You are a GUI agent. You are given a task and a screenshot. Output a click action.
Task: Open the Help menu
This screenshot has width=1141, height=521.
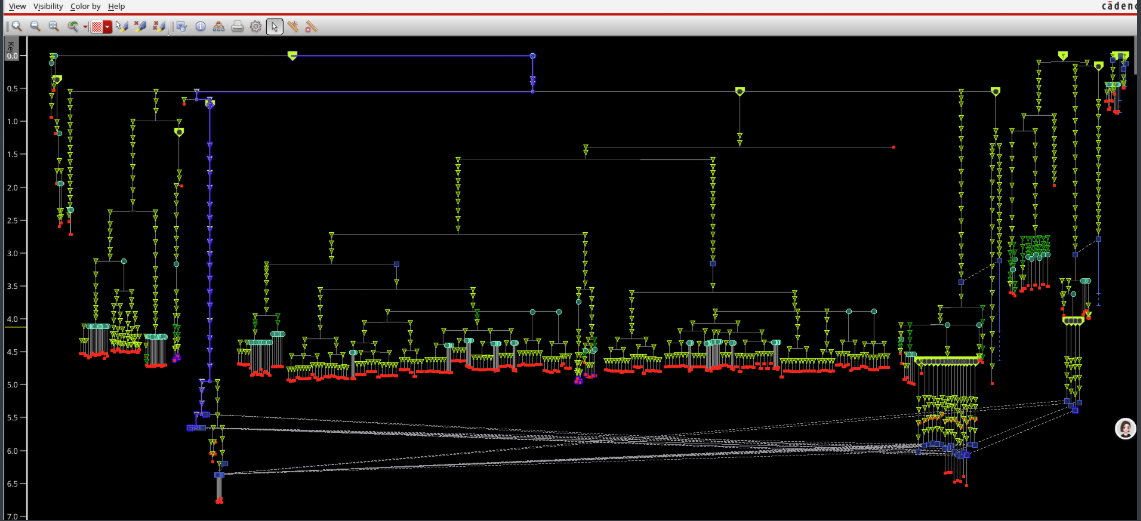point(116,6)
